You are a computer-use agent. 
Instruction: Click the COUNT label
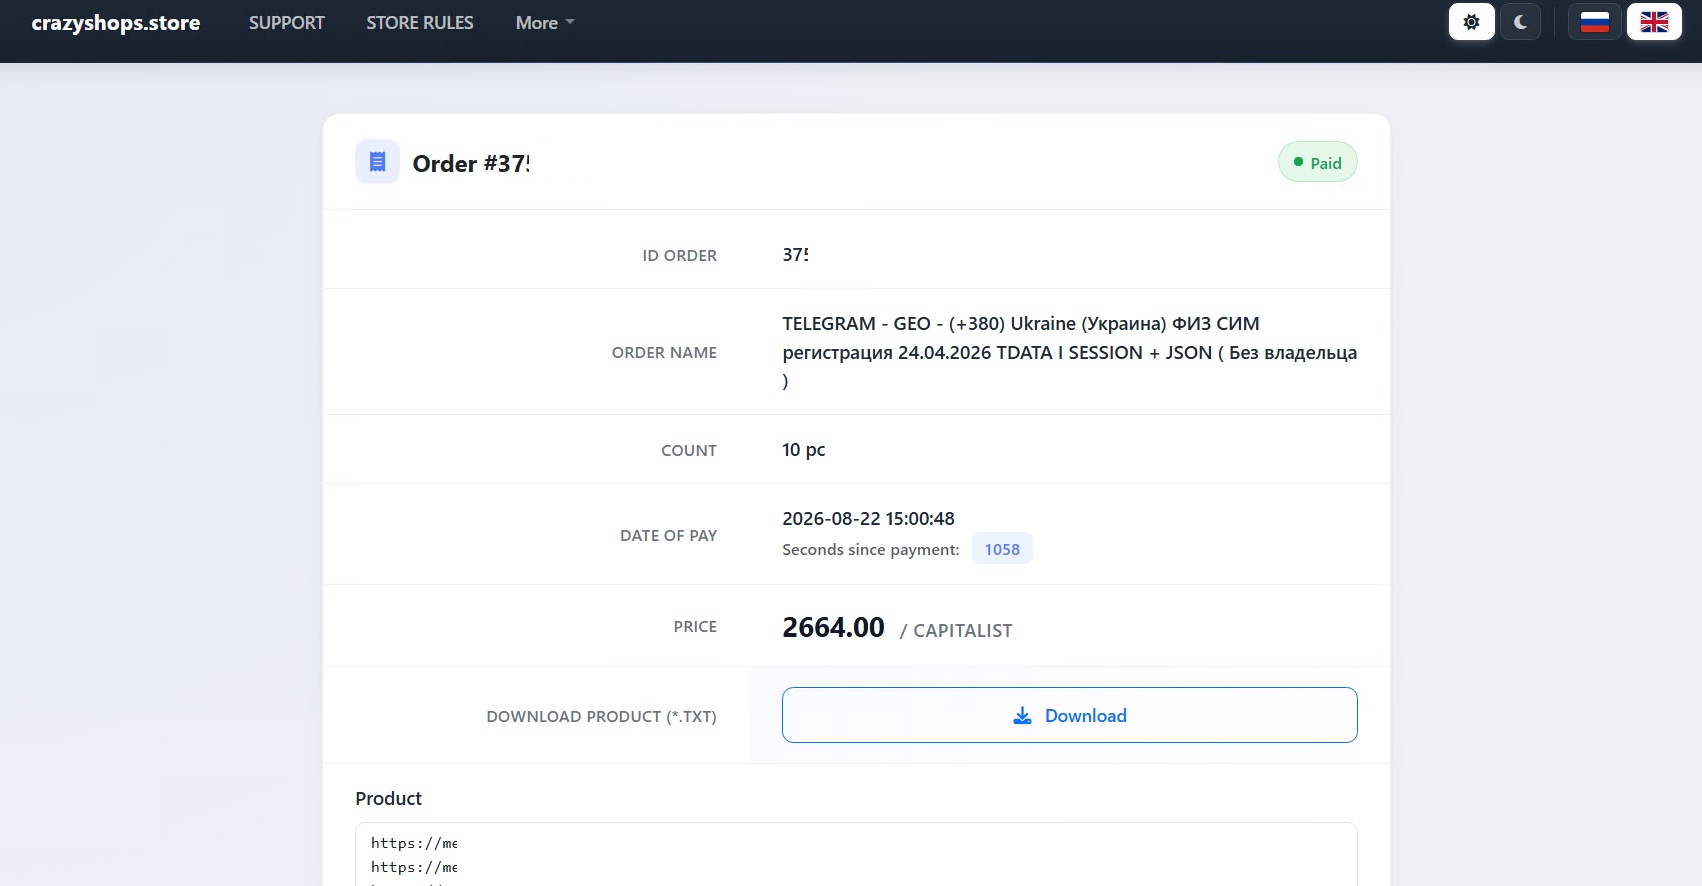(x=689, y=451)
